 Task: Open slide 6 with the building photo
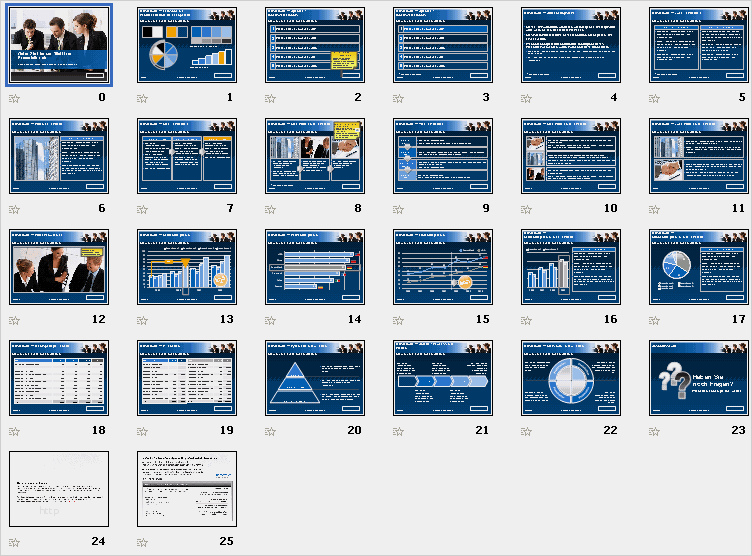[59, 155]
